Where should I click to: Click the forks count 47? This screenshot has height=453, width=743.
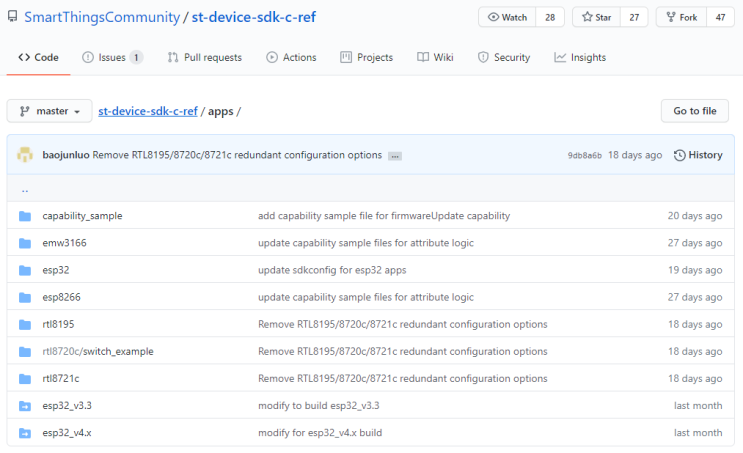720,17
